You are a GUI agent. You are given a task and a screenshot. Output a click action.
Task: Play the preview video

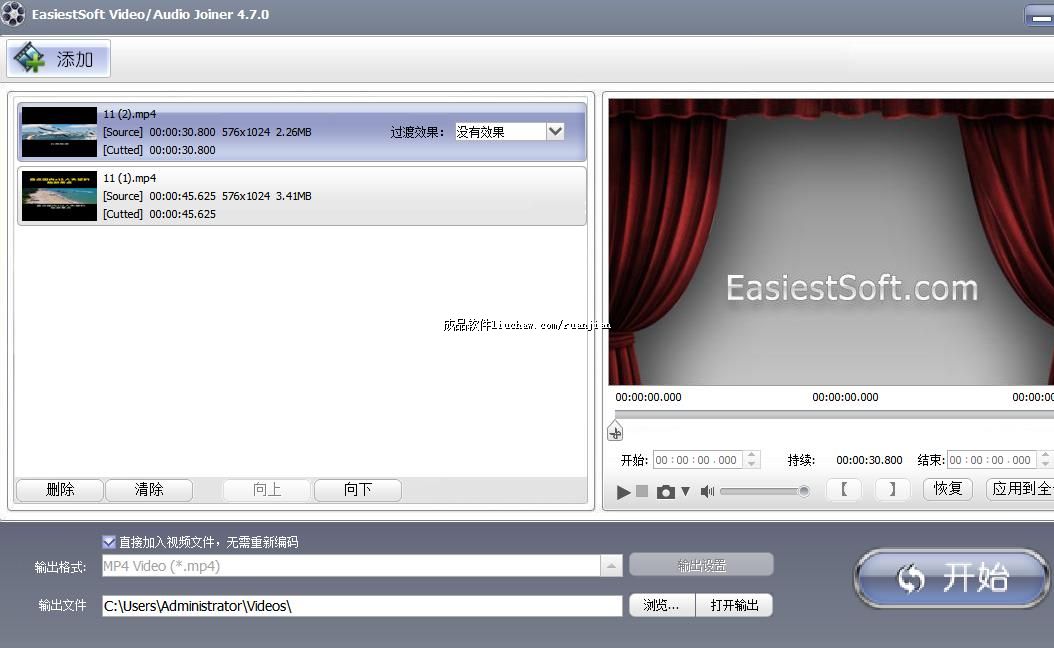pos(624,491)
